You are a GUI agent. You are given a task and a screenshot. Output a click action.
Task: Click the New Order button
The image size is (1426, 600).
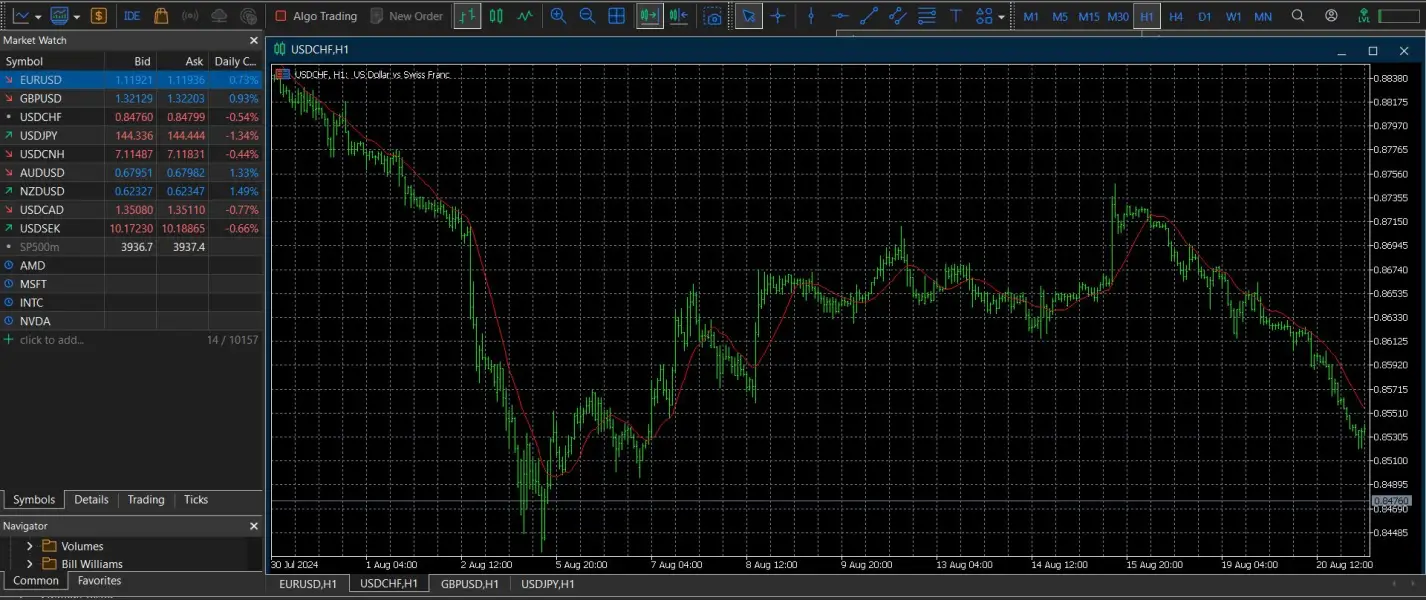406,16
